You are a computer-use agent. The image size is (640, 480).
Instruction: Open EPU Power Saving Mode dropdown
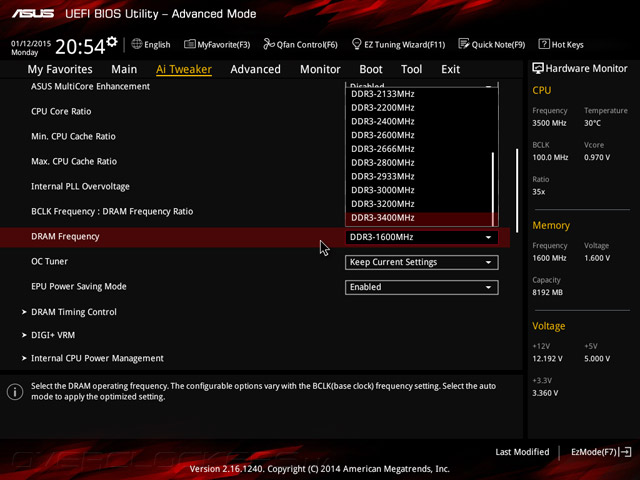pos(422,287)
